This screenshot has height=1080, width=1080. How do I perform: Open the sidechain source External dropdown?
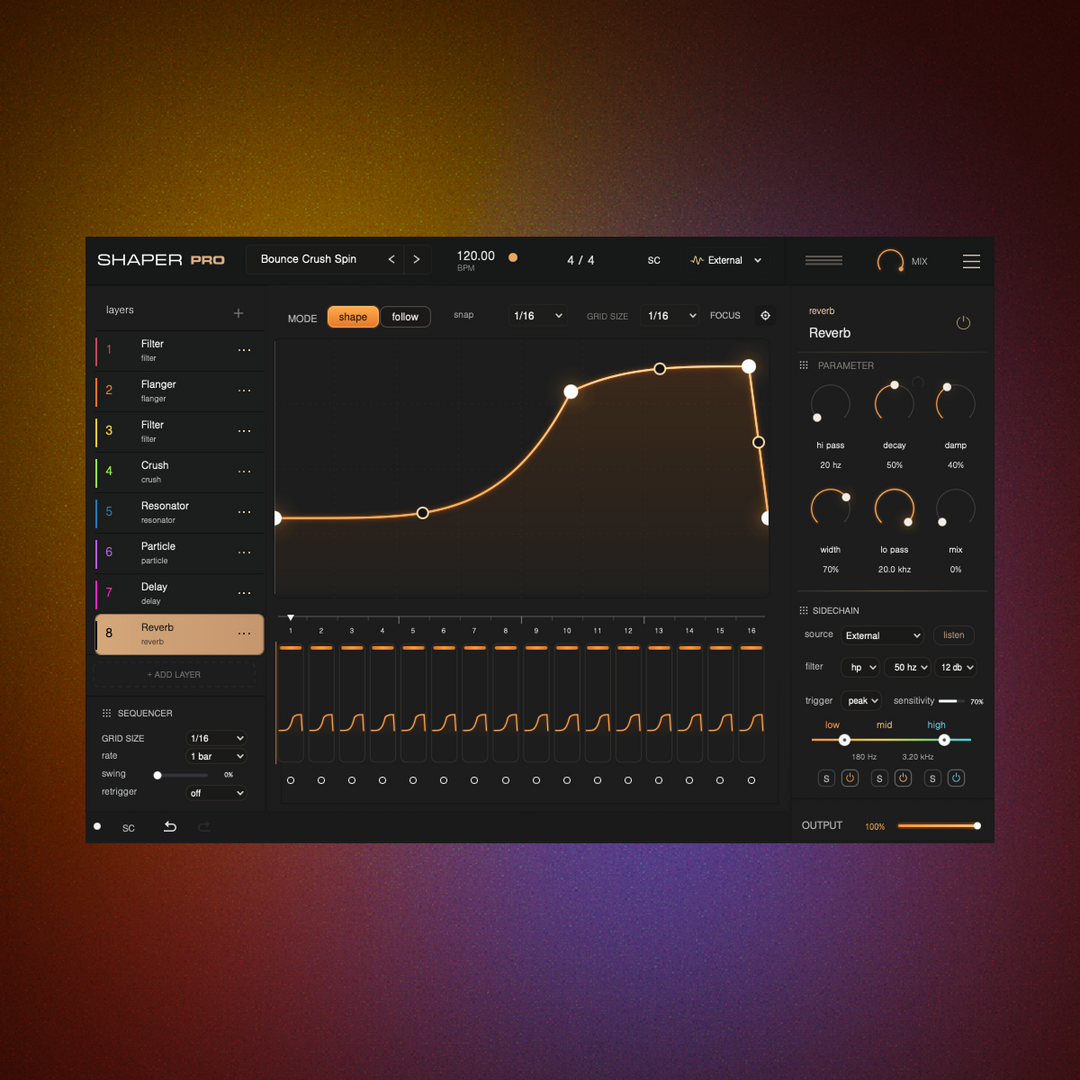tap(882, 635)
